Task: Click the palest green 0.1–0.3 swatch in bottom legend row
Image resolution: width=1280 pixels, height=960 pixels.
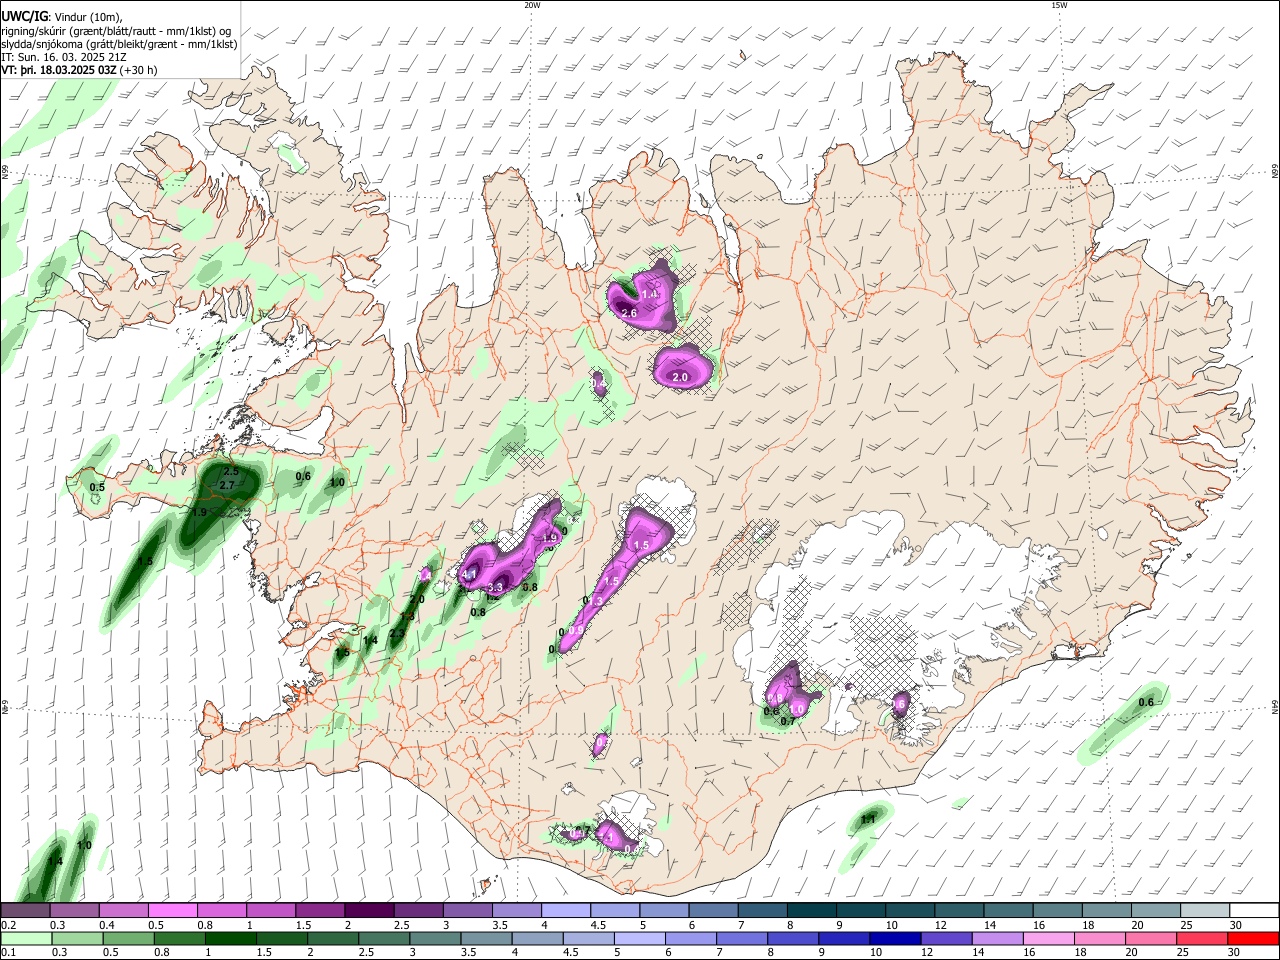Action: pos(25,938)
